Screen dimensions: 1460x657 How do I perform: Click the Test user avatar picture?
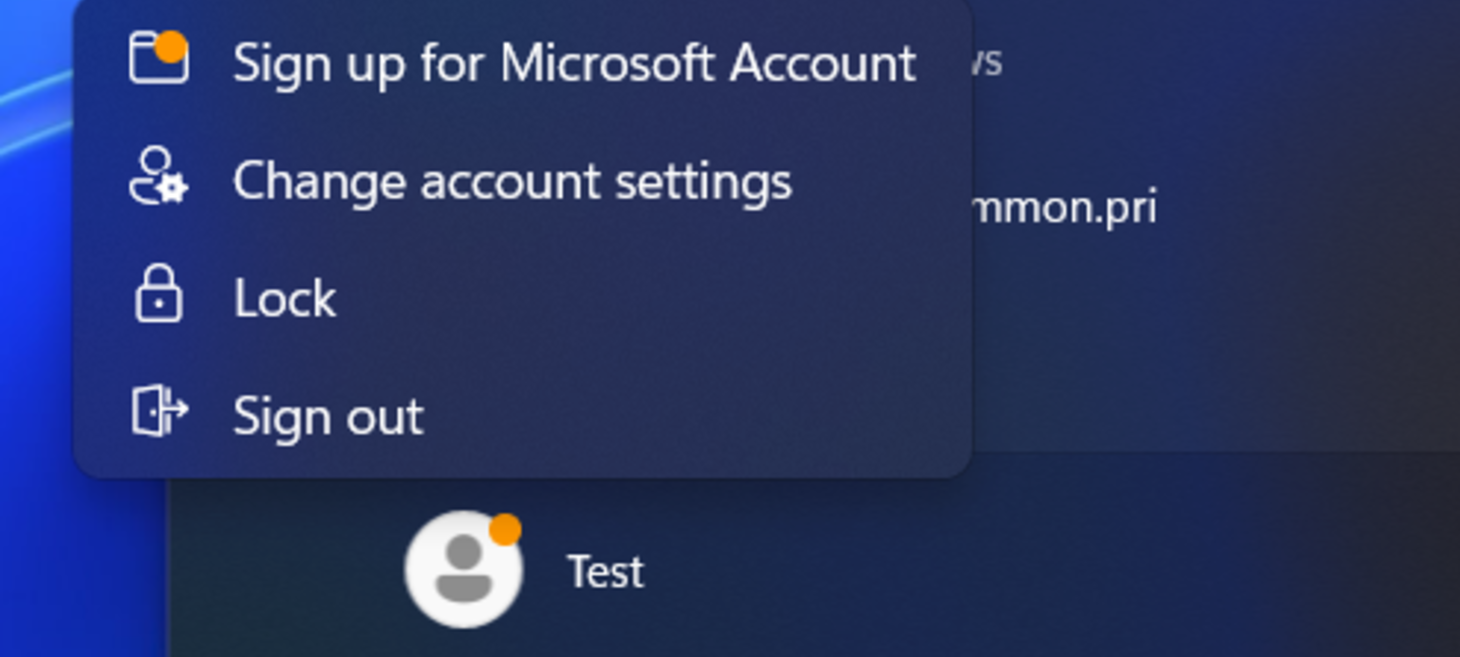[x=462, y=570]
